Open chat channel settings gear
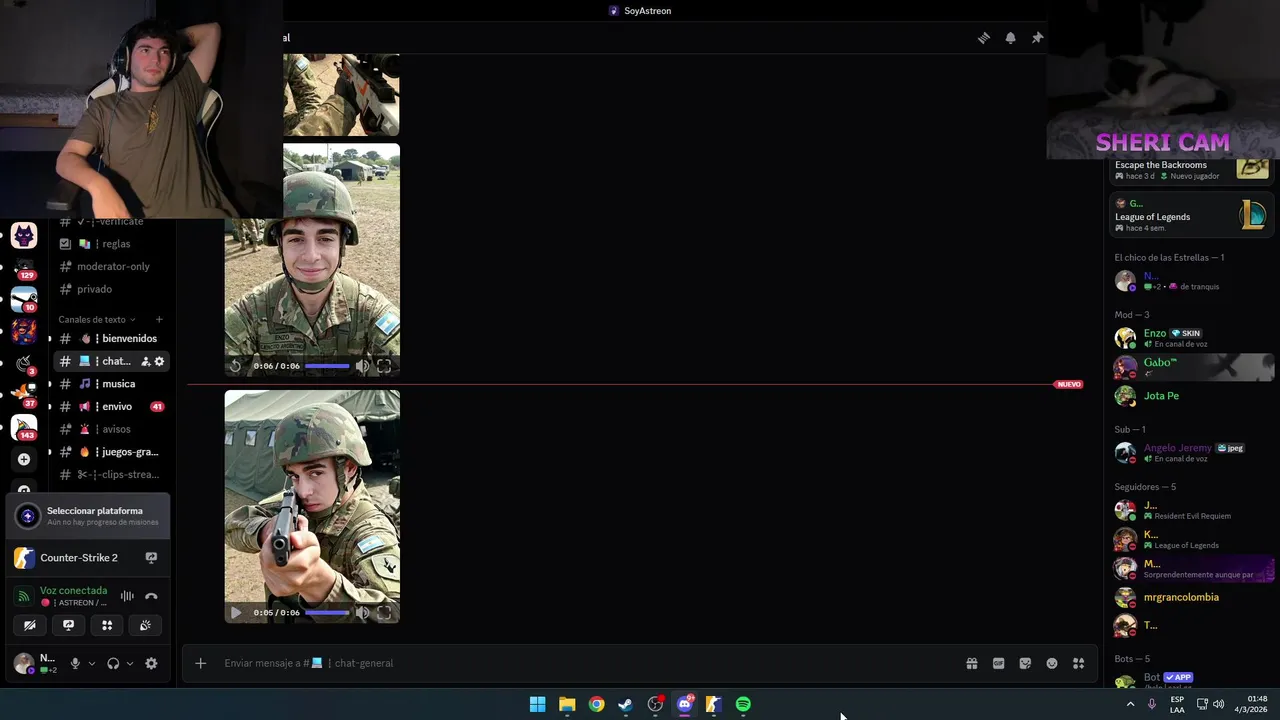 click(x=159, y=361)
